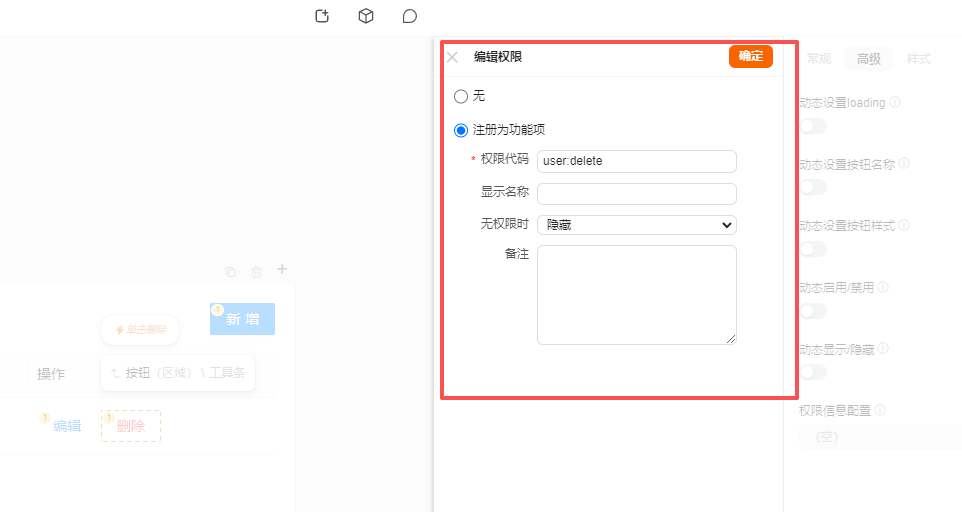Click the 编辑 link in table row
Screen dimensions: 962x512
point(67,426)
